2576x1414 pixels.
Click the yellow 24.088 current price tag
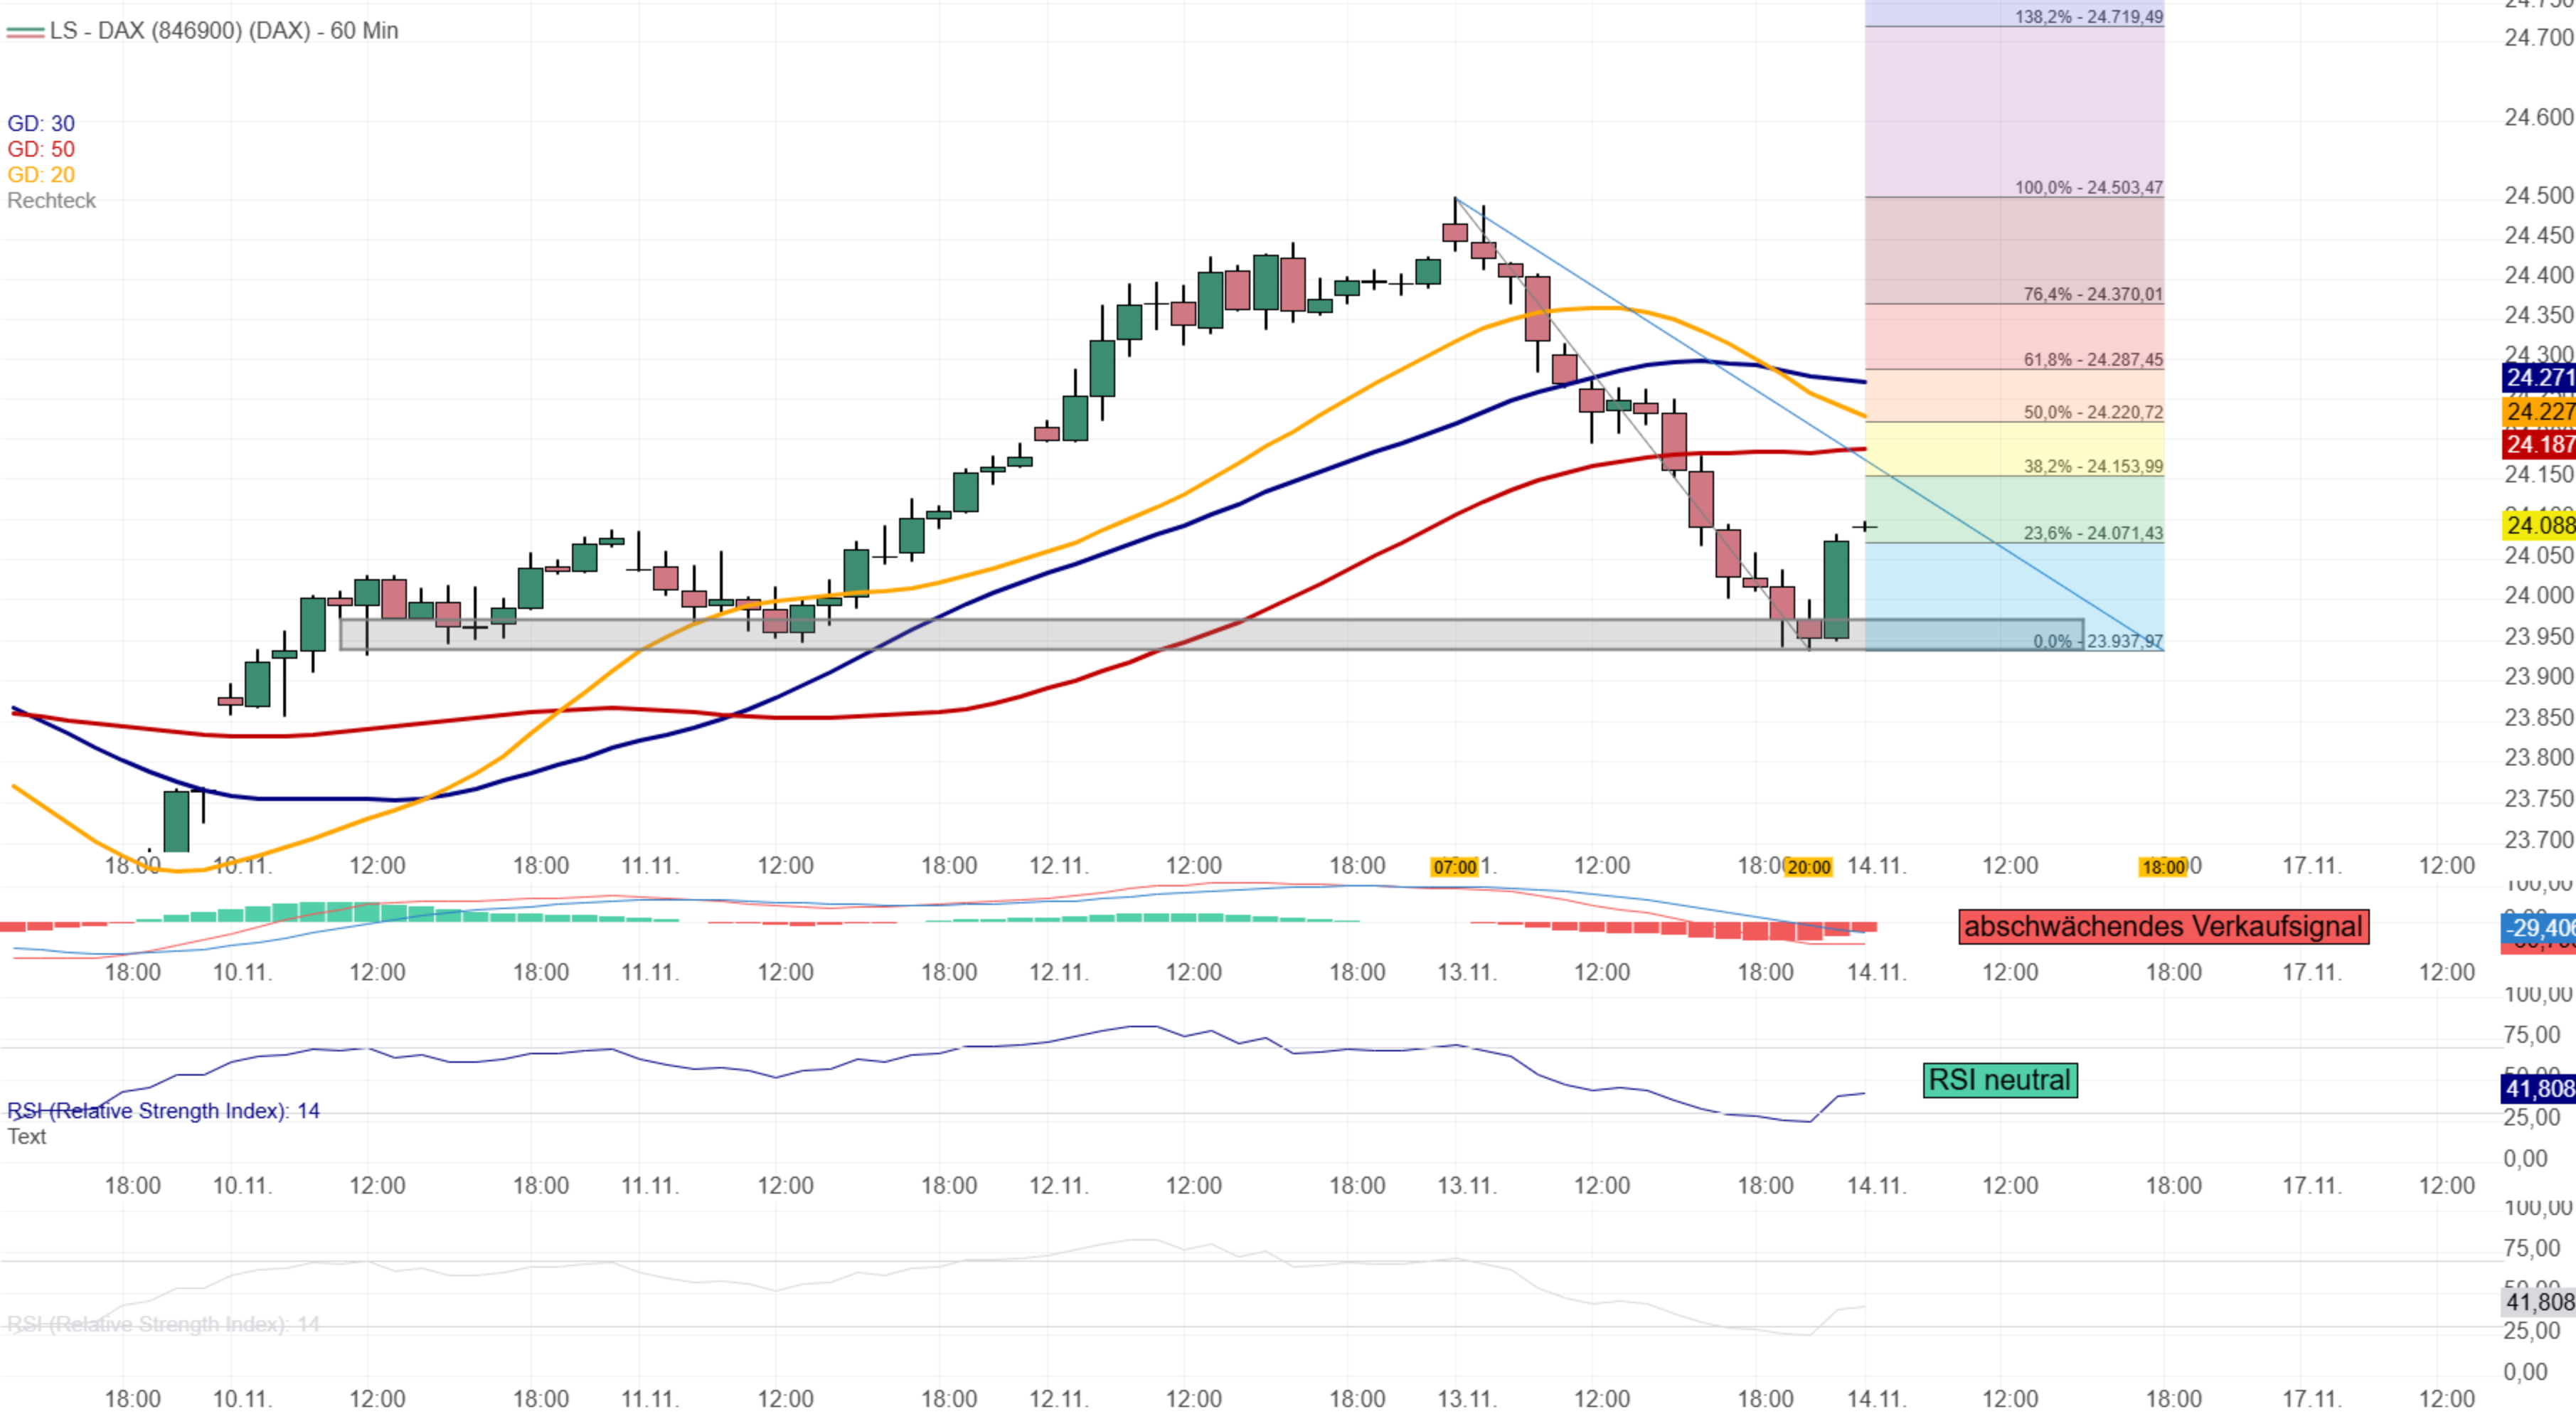click(x=2538, y=525)
